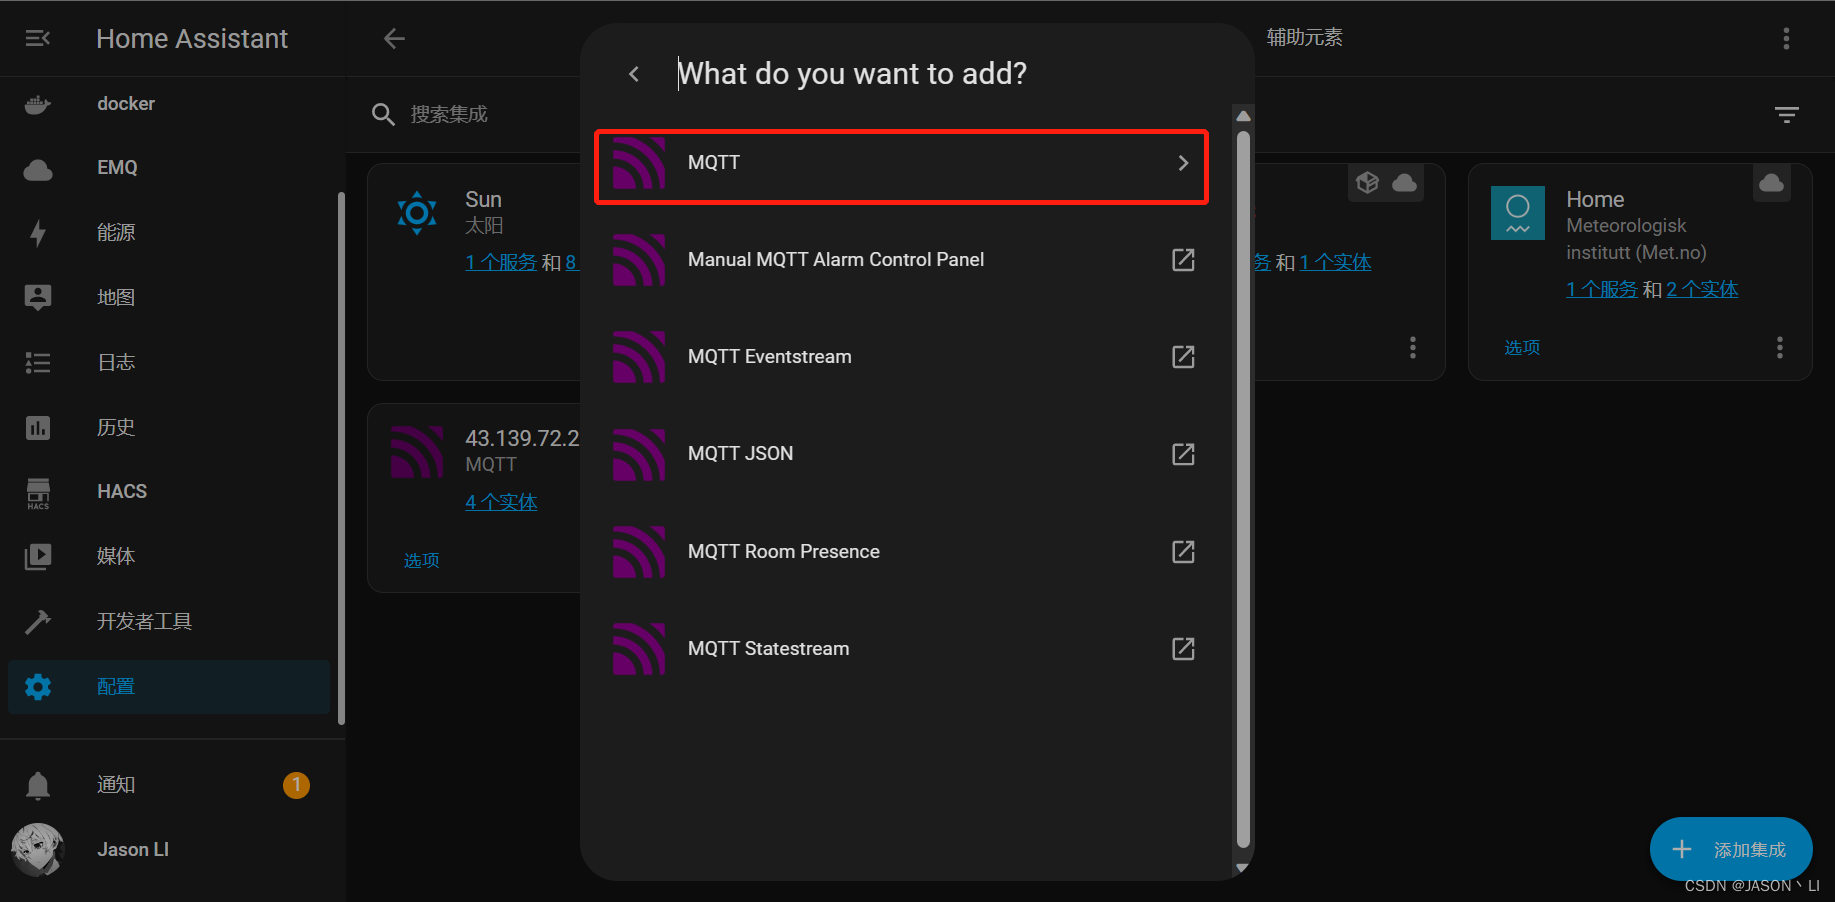1835x902 pixels.
Task: Open Jason LI user profile avatar
Action: [x=38, y=850]
